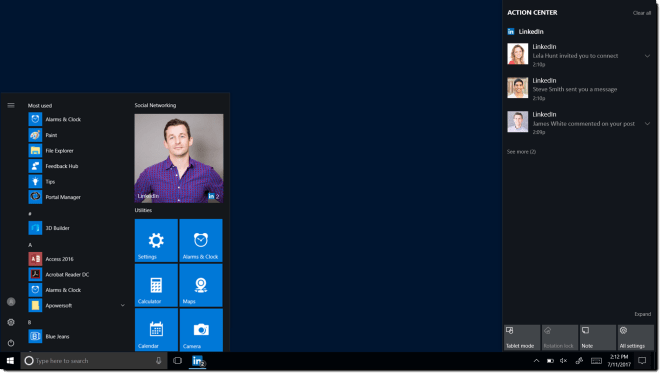The height and width of the screenshot is (379, 665).
Task: Click the letter A section header
Action: coord(30,246)
